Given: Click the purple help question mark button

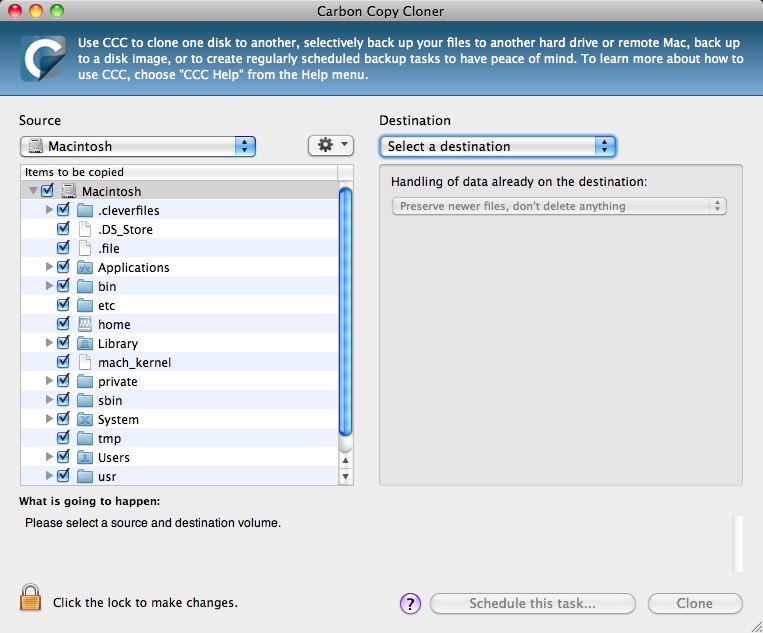Looking at the screenshot, I should 410,603.
